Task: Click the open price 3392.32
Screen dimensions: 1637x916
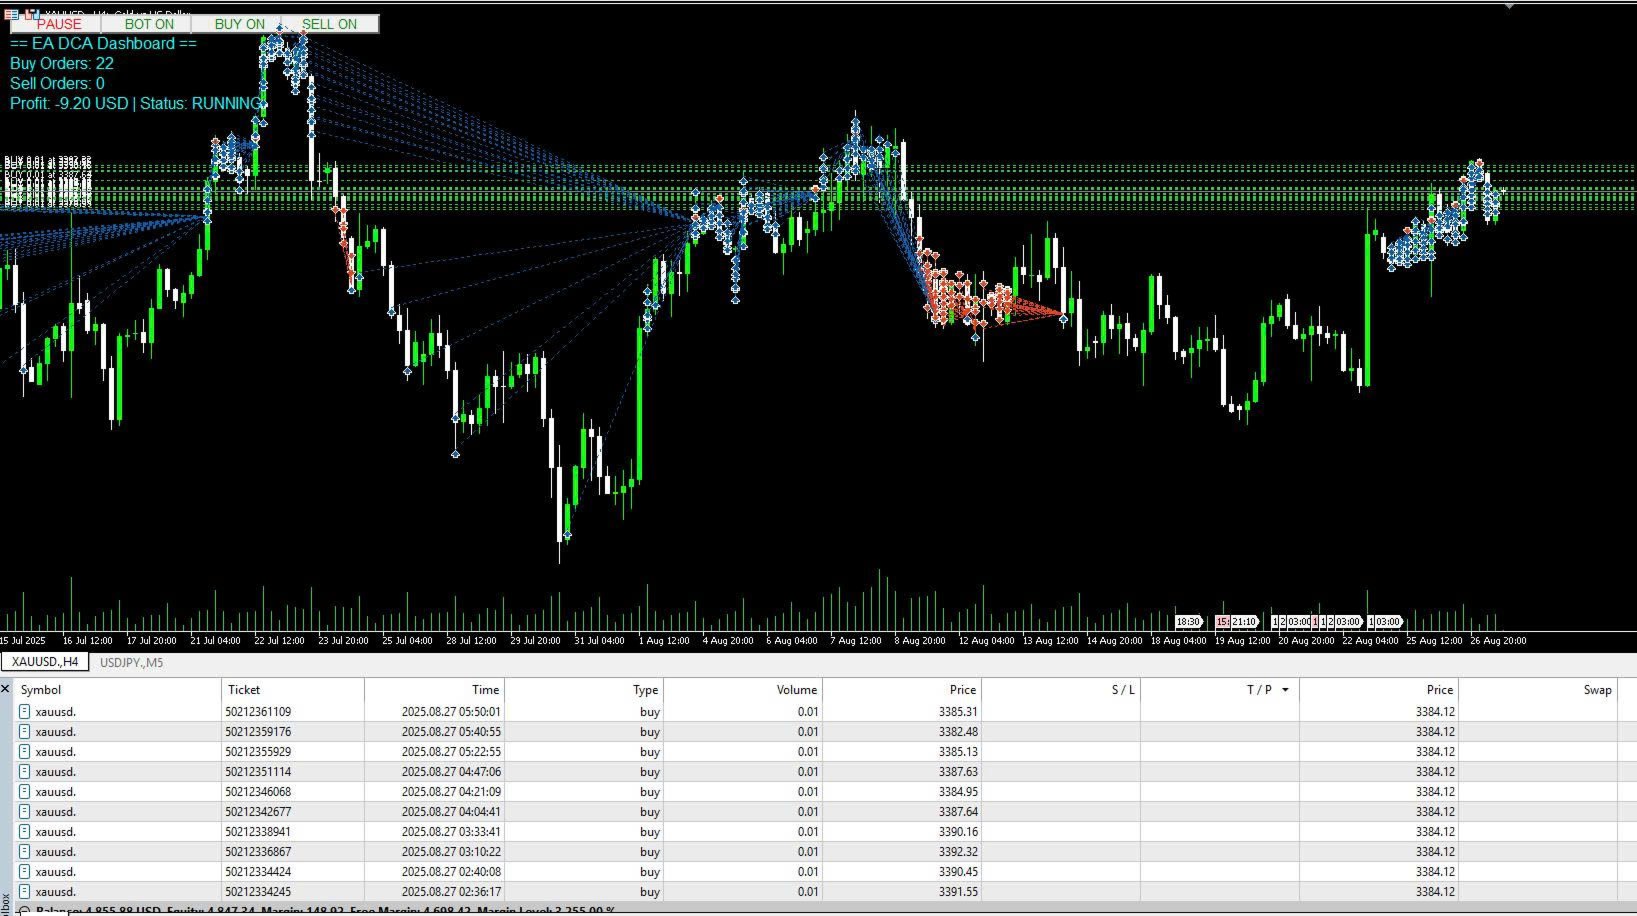Action: [x=958, y=852]
